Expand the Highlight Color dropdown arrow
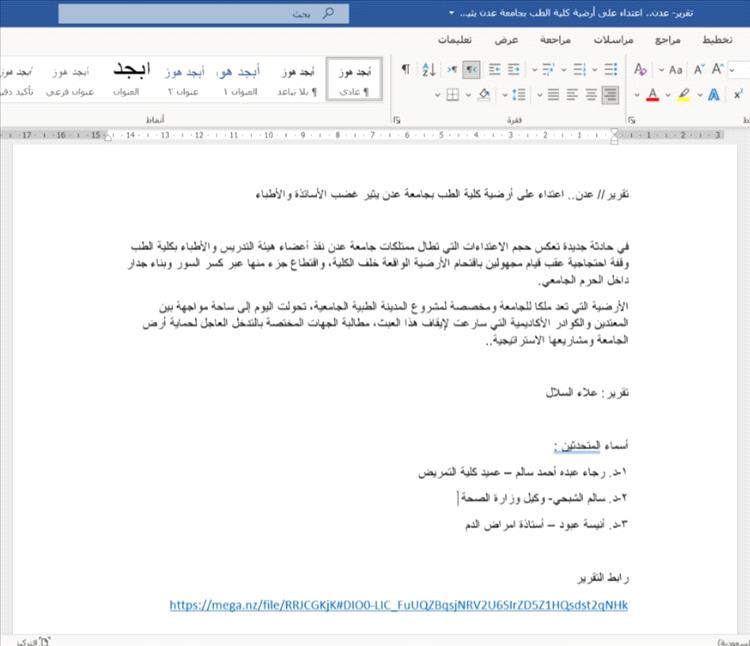 (668, 95)
